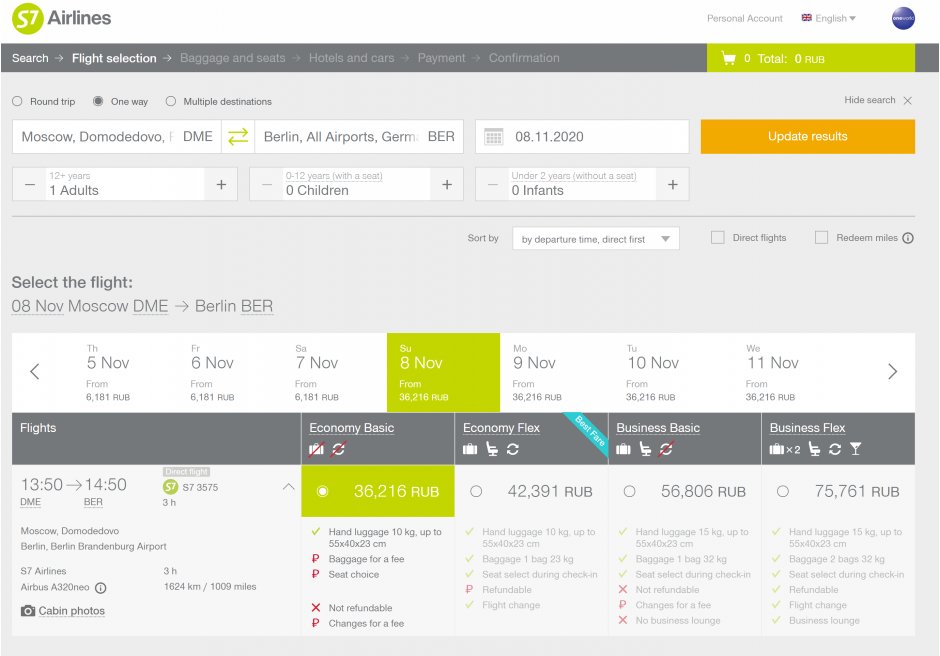Click the Airbus A320neo info icon
The width and height of the screenshot is (940, 656).
pos(101,588)
